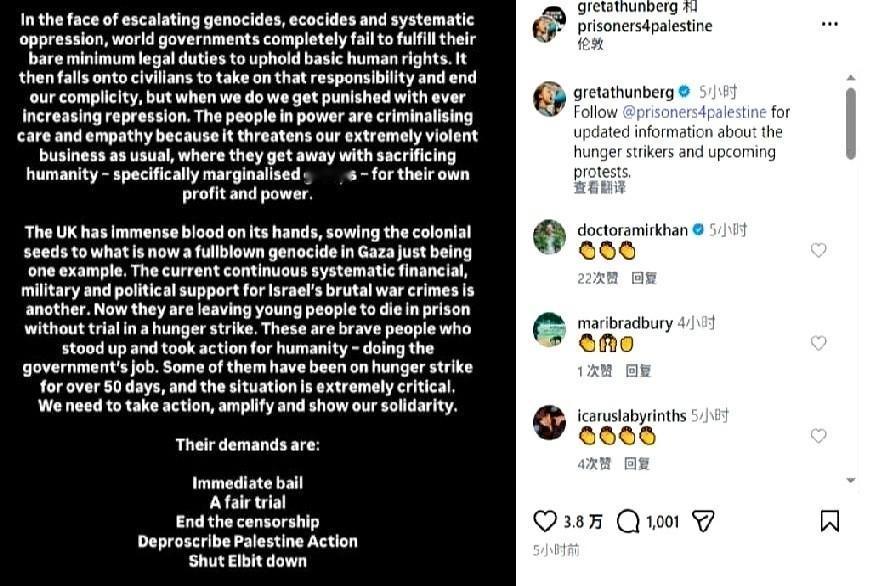Screen dimensions: 879x586
Task: Open doctoramirkhan's profile avatar
Action: coord(549,237)
